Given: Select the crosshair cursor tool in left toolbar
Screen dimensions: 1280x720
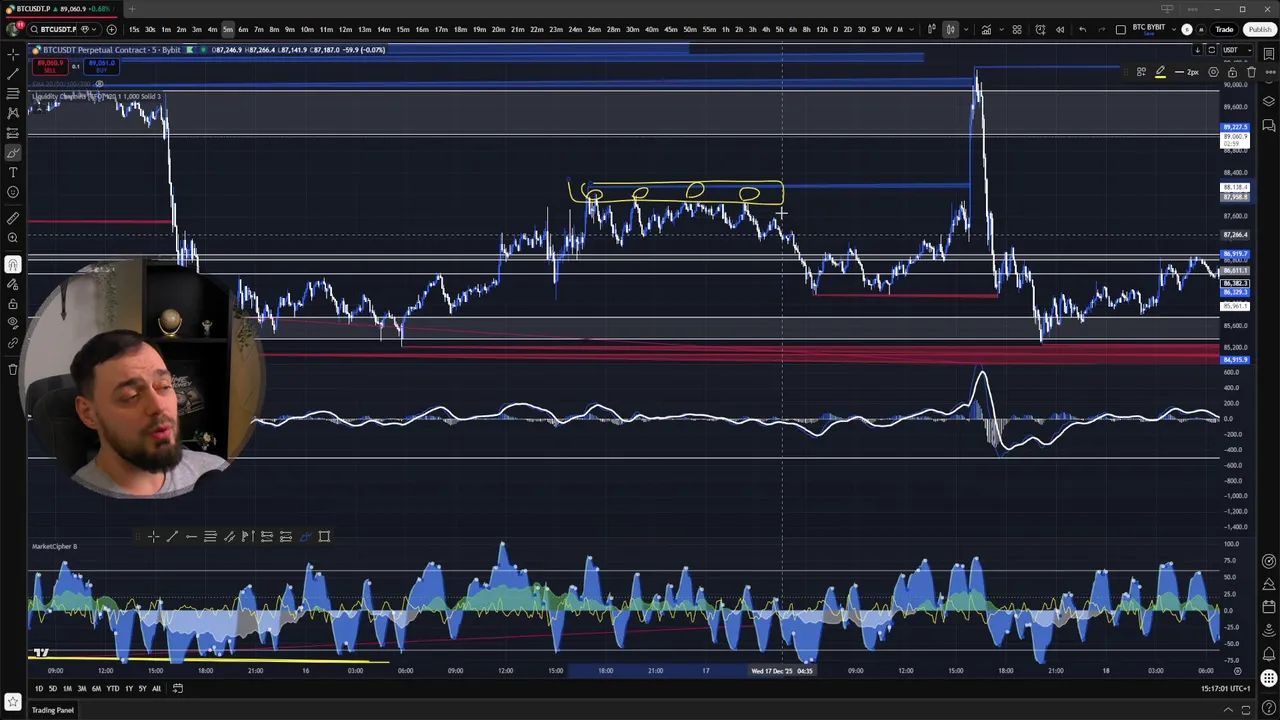Looking at the screenshot, I should pos(13,54).
